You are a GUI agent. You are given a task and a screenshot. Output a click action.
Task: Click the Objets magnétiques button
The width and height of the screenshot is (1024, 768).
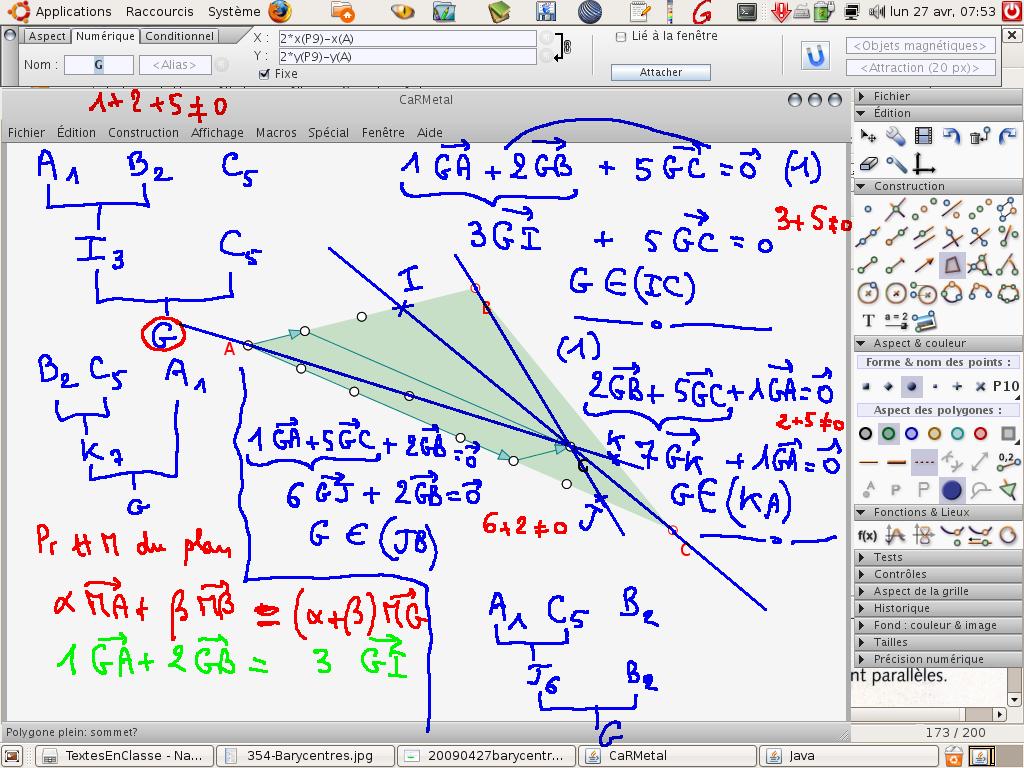pyautogui.click(x=921, y=46)
